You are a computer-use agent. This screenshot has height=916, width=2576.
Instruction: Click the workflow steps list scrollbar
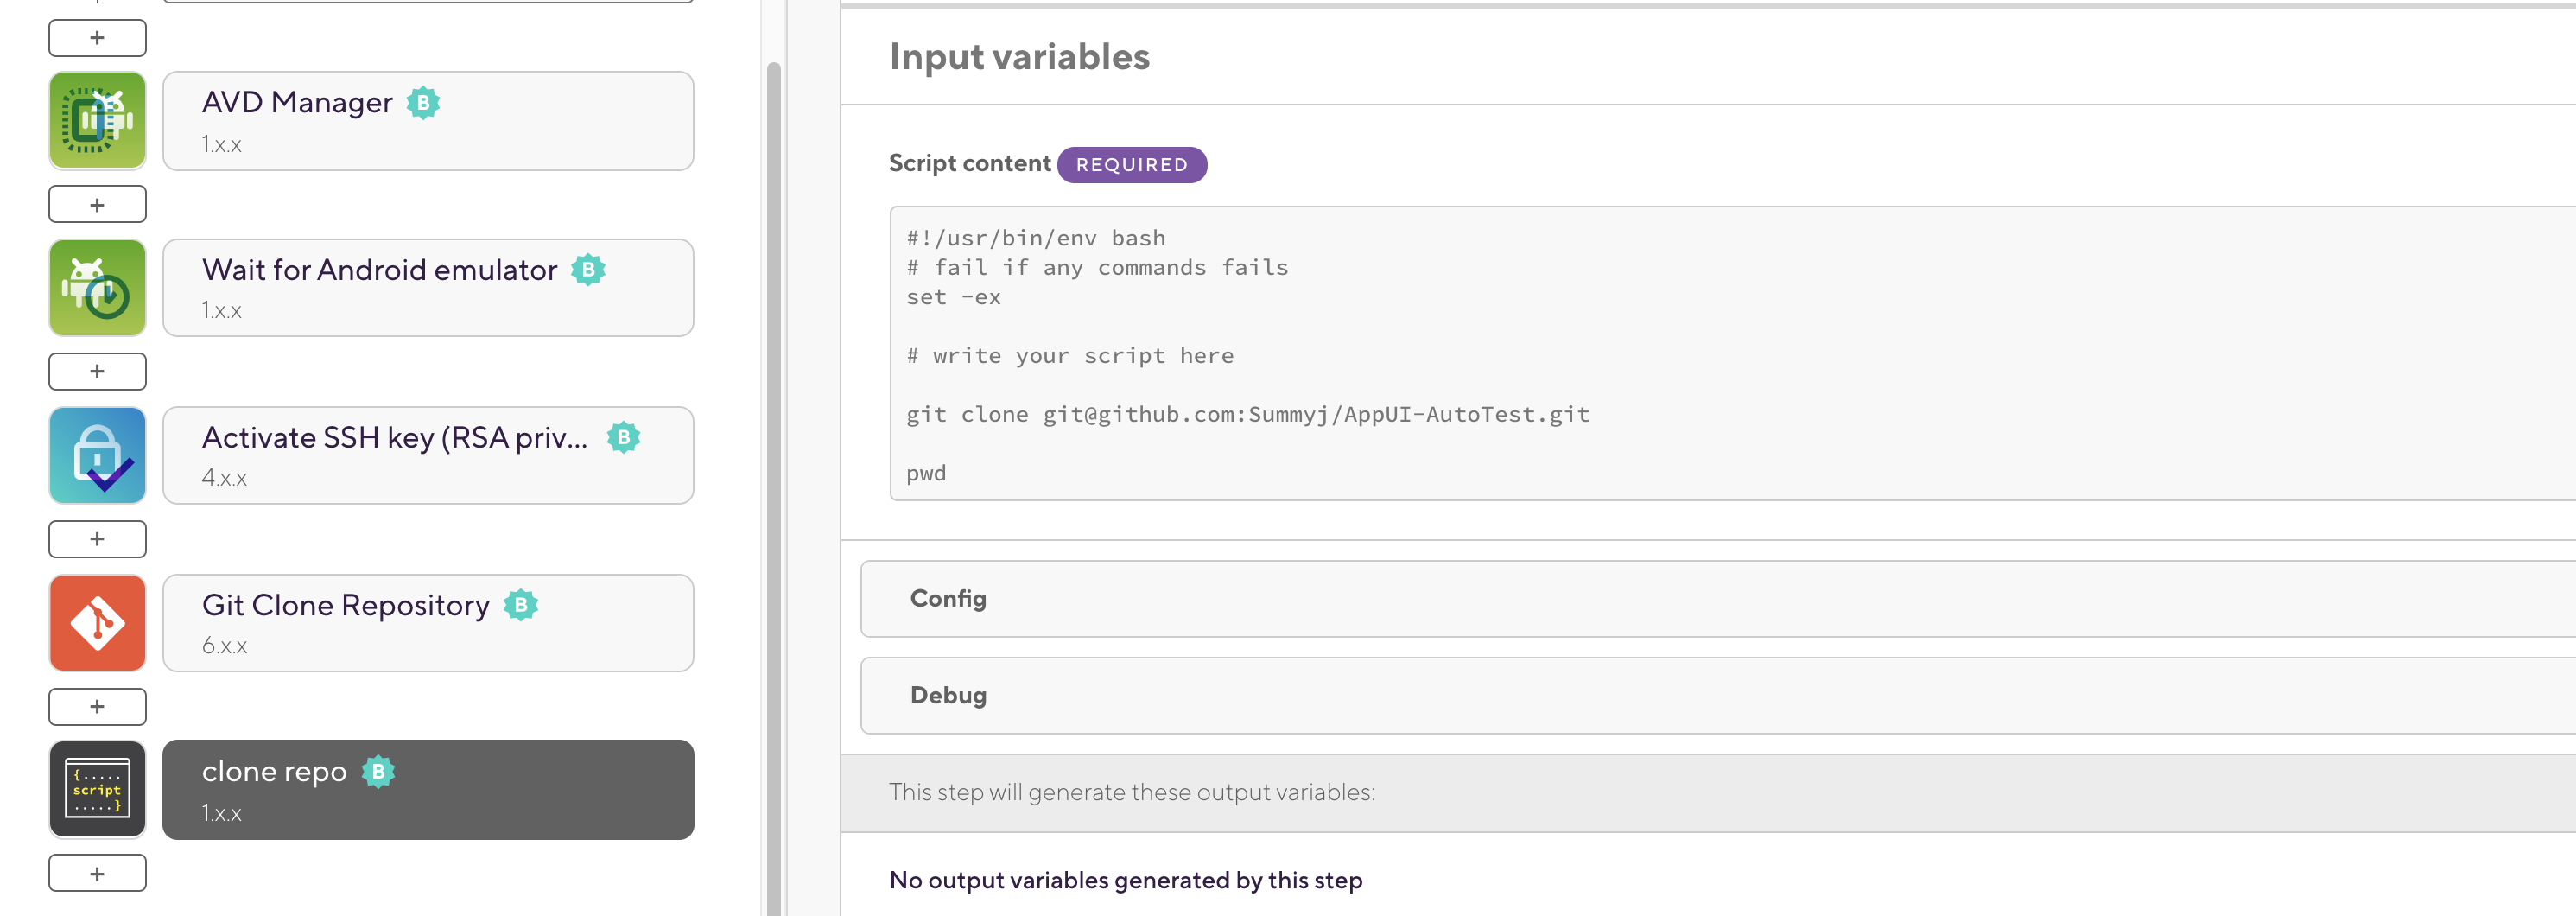773,480
